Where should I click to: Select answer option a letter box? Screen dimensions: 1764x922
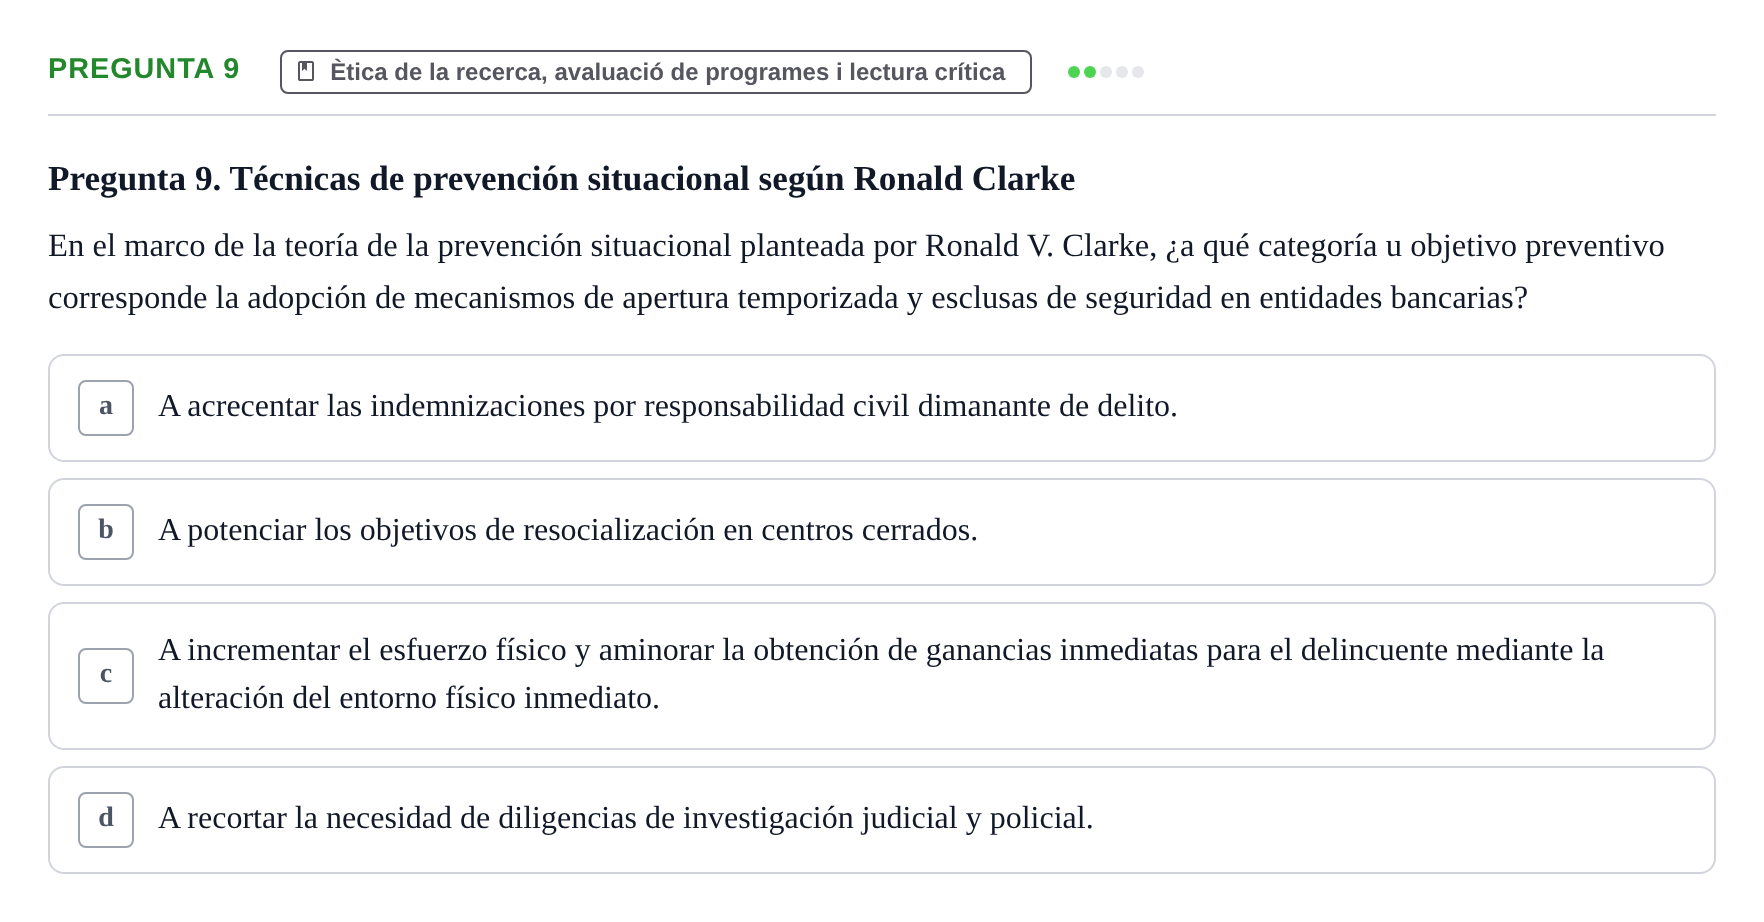106,408
